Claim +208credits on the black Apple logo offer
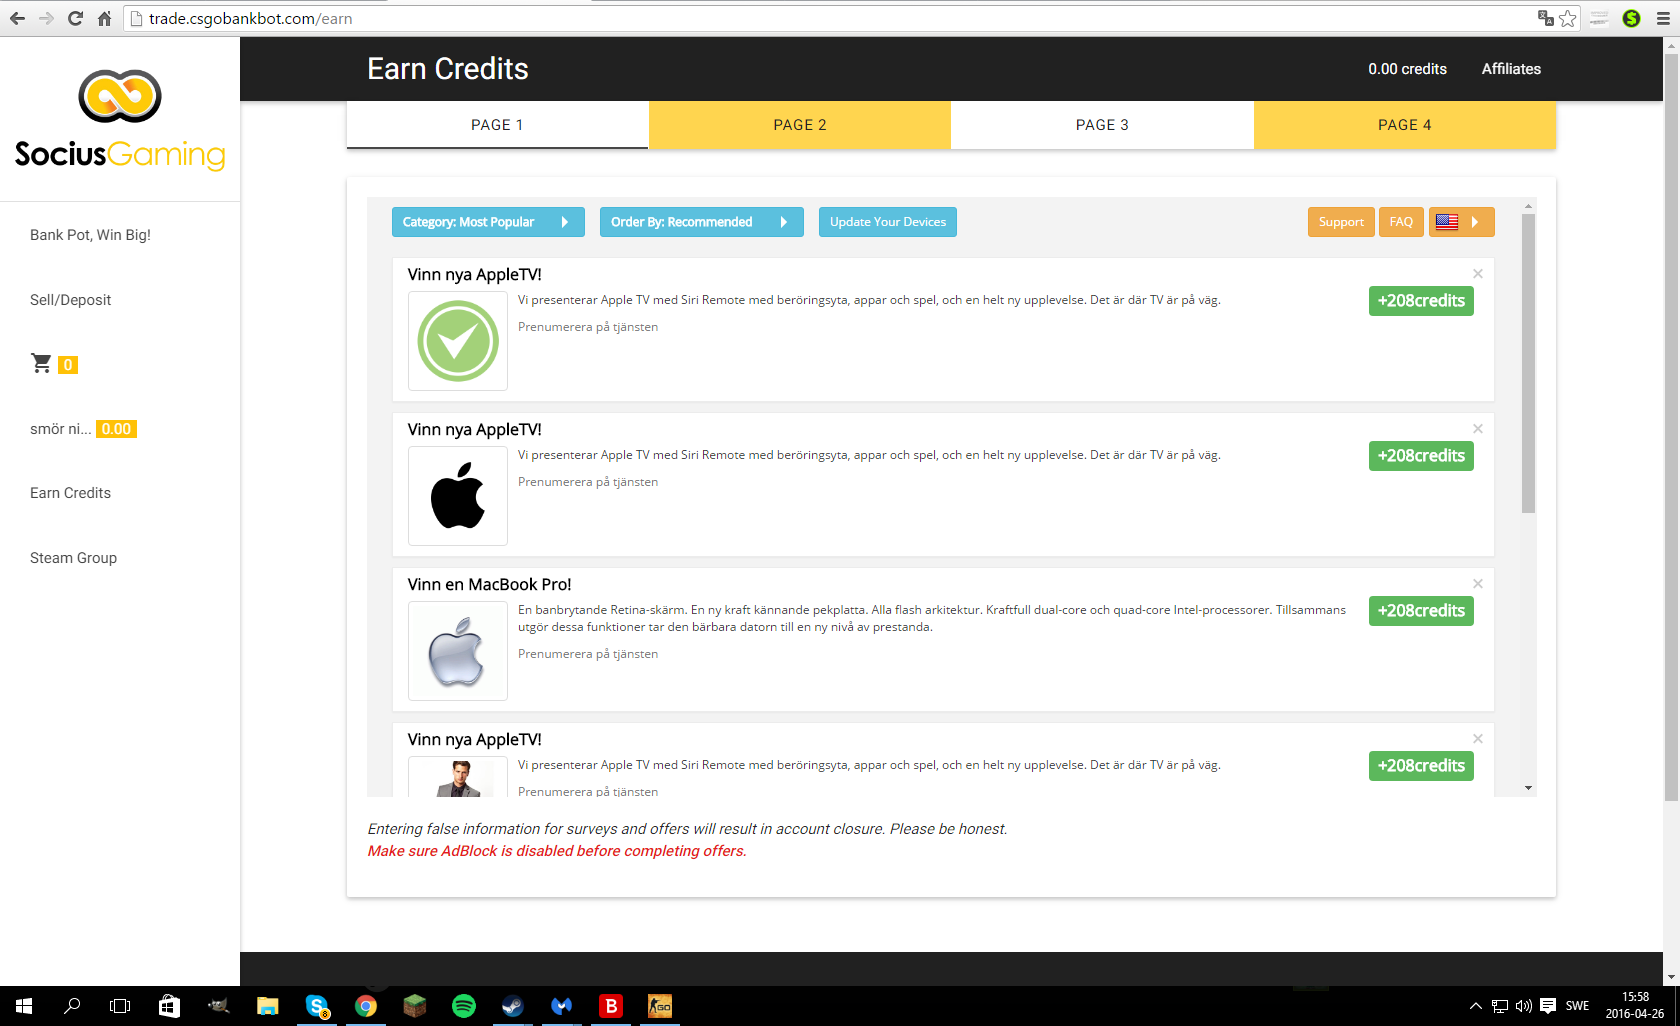 coord(1421,456)
